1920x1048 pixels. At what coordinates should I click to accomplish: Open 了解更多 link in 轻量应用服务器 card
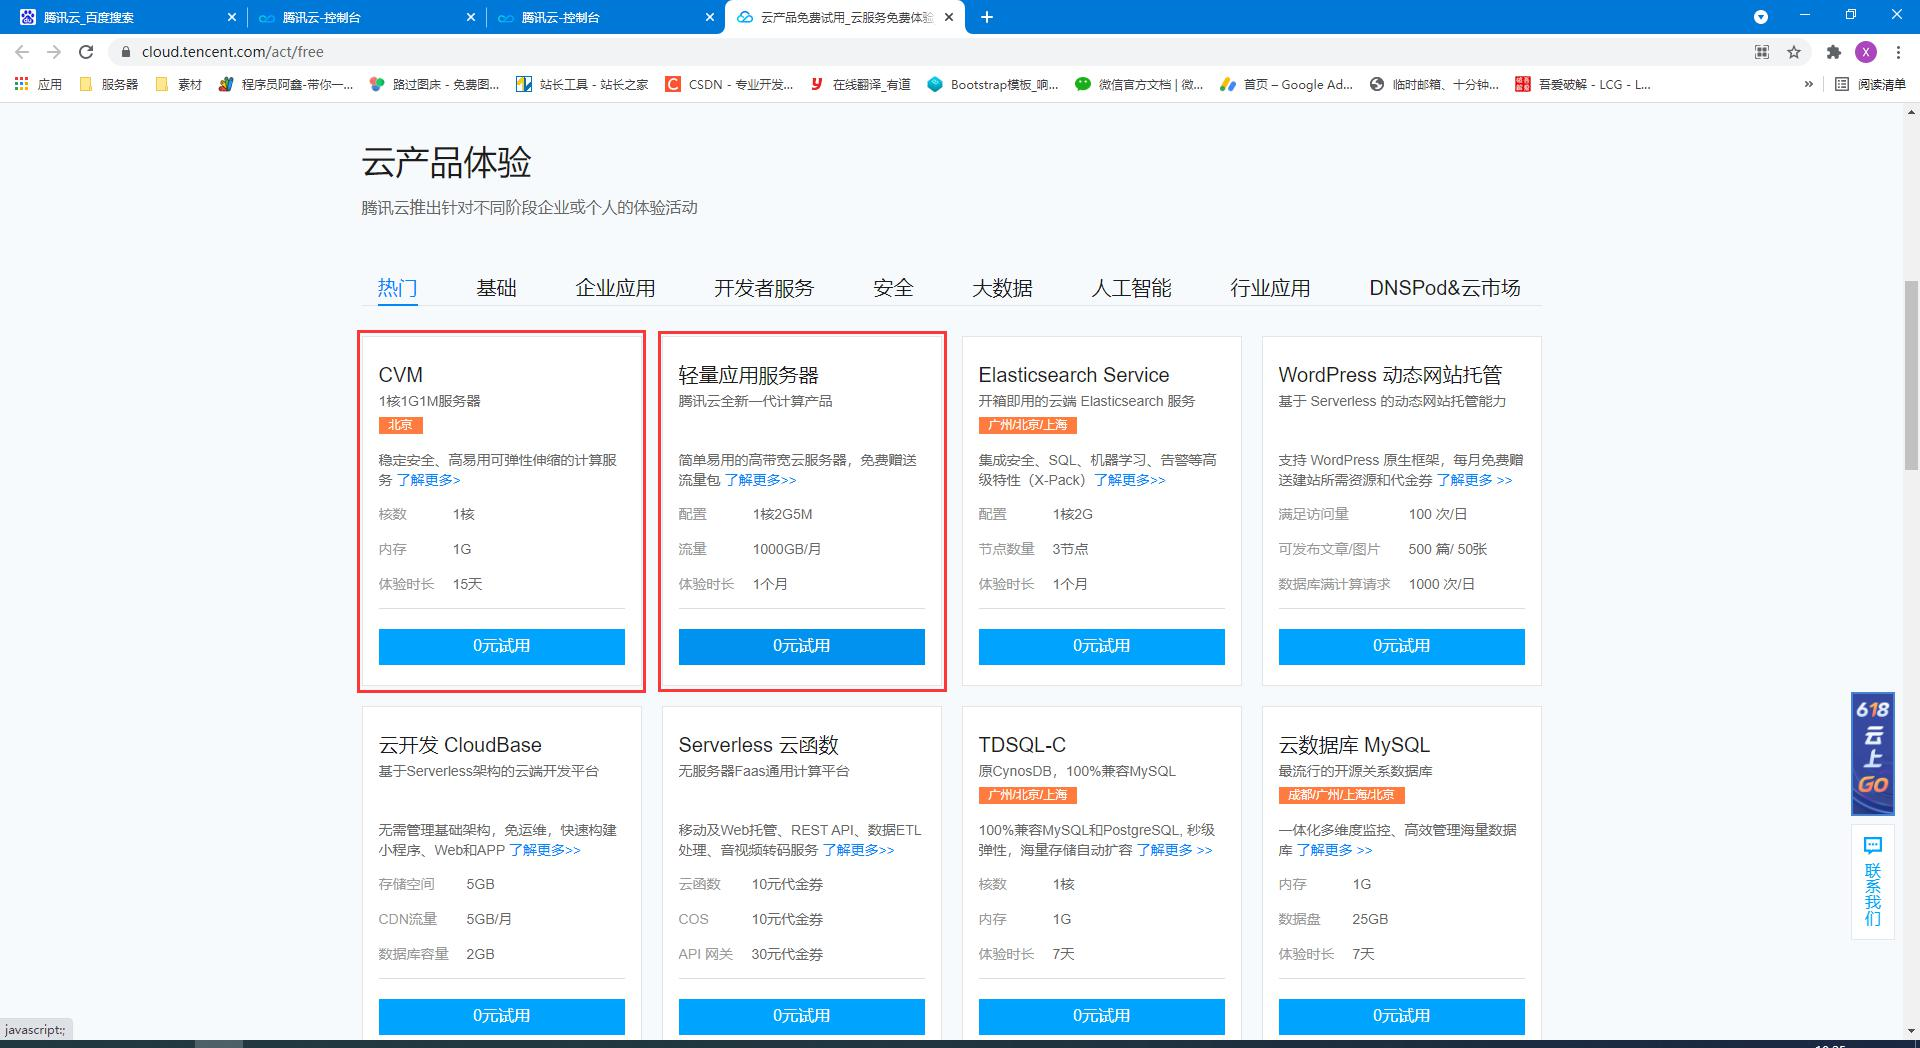click(x=761, y=480)
